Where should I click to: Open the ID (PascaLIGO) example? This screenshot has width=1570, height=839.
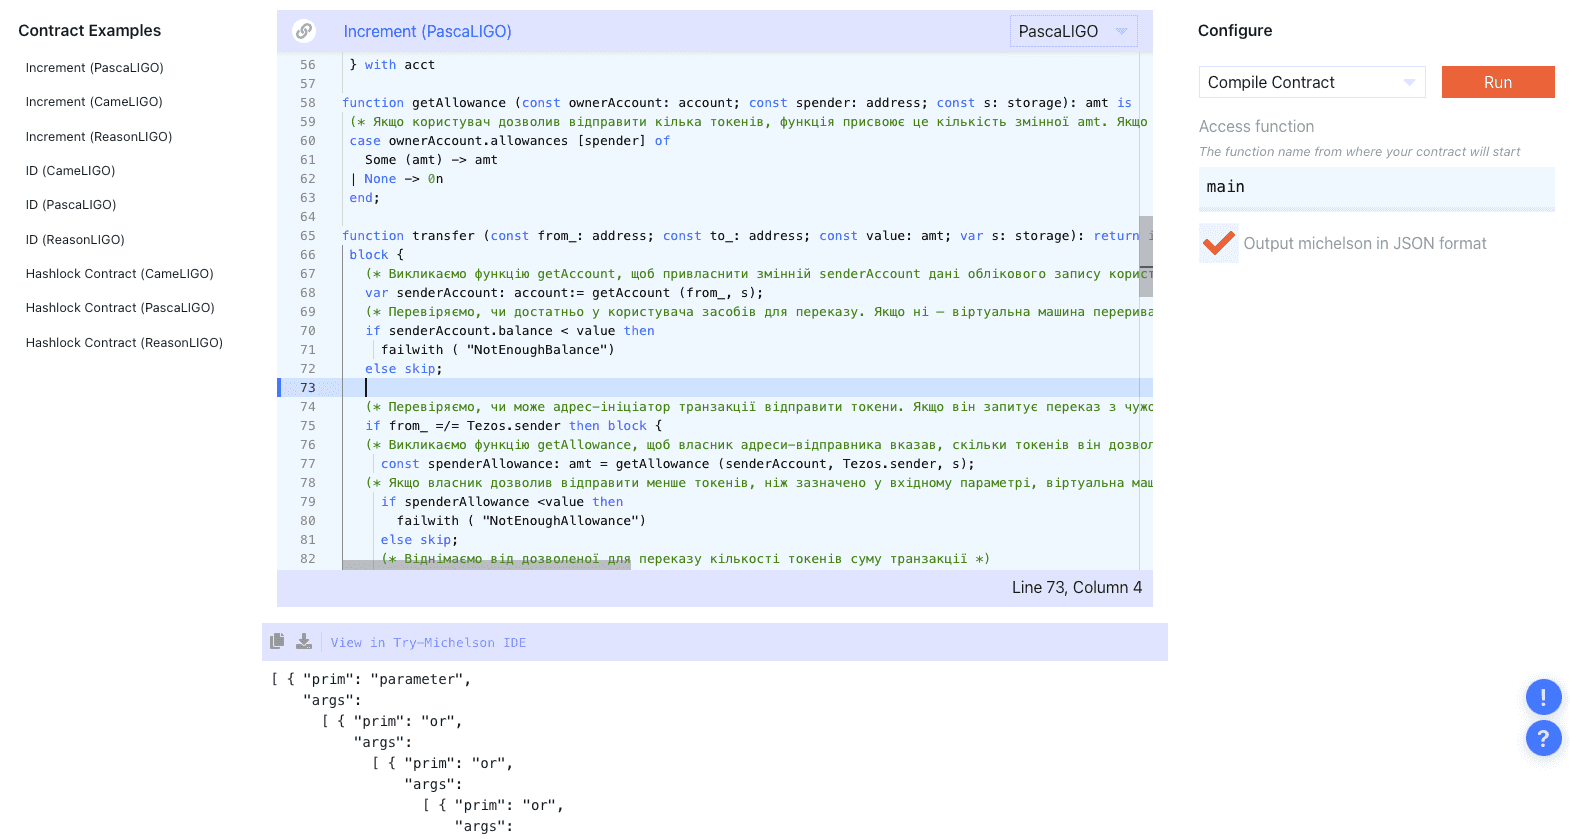(x=71, y=205)
